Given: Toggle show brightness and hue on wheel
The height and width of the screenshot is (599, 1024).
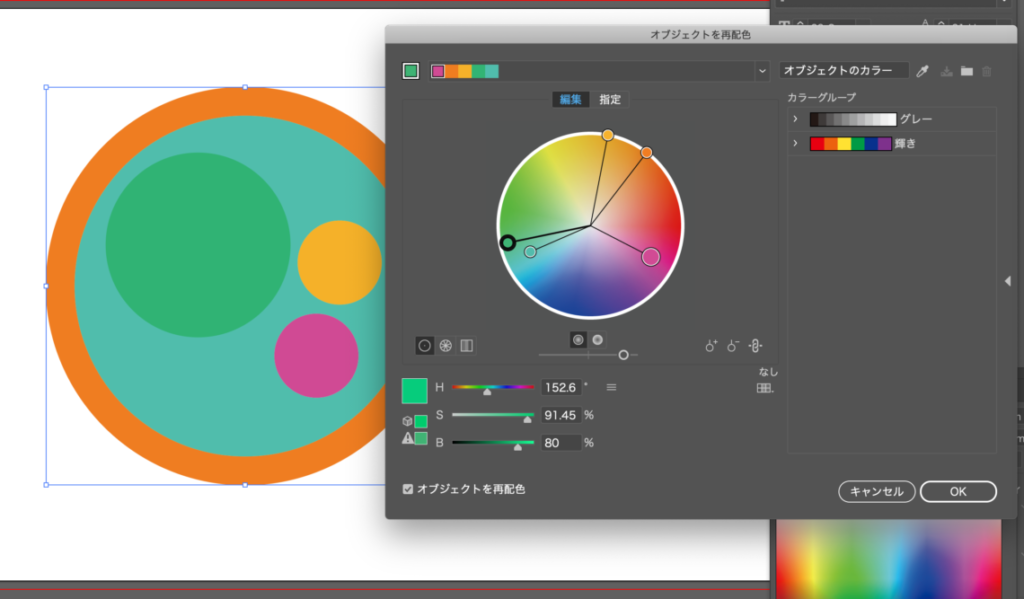Looking at the screenshot, I should click(x=597, y=340).
